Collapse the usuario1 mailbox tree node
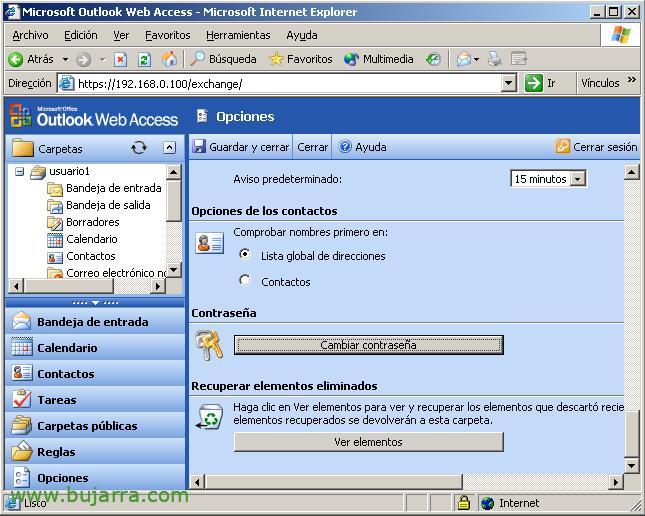This screenshot has width=645, height=516. pyautogui.click(x=19, y=171)
